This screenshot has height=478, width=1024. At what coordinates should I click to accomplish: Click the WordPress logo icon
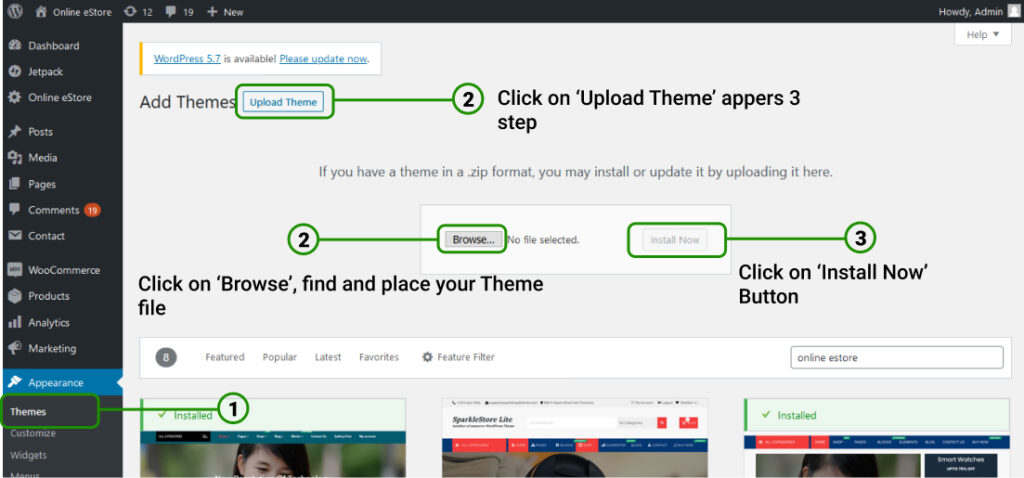tap(15, 12)
